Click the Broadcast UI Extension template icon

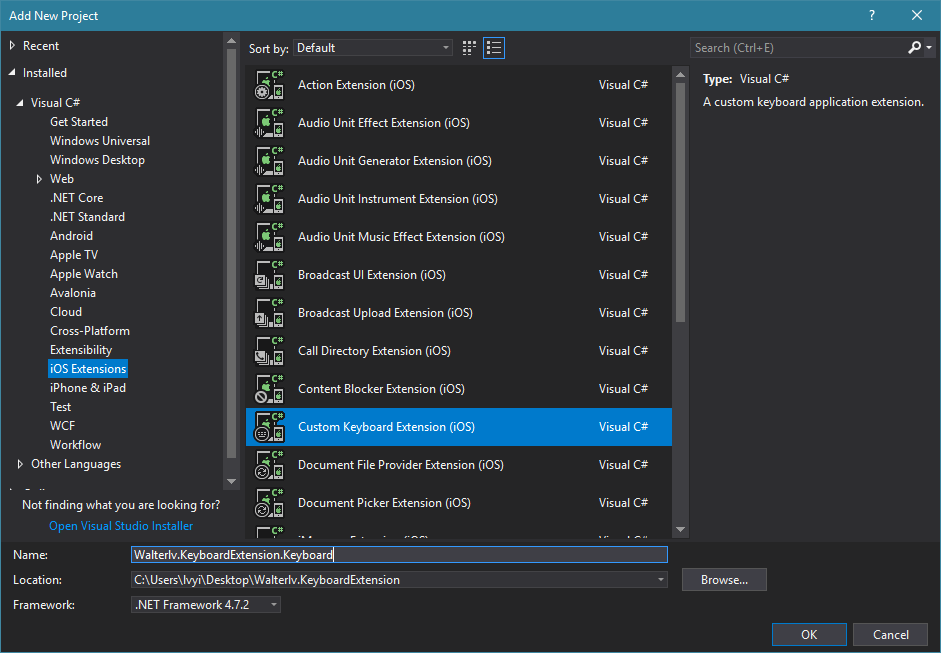(x=269, y=275)
